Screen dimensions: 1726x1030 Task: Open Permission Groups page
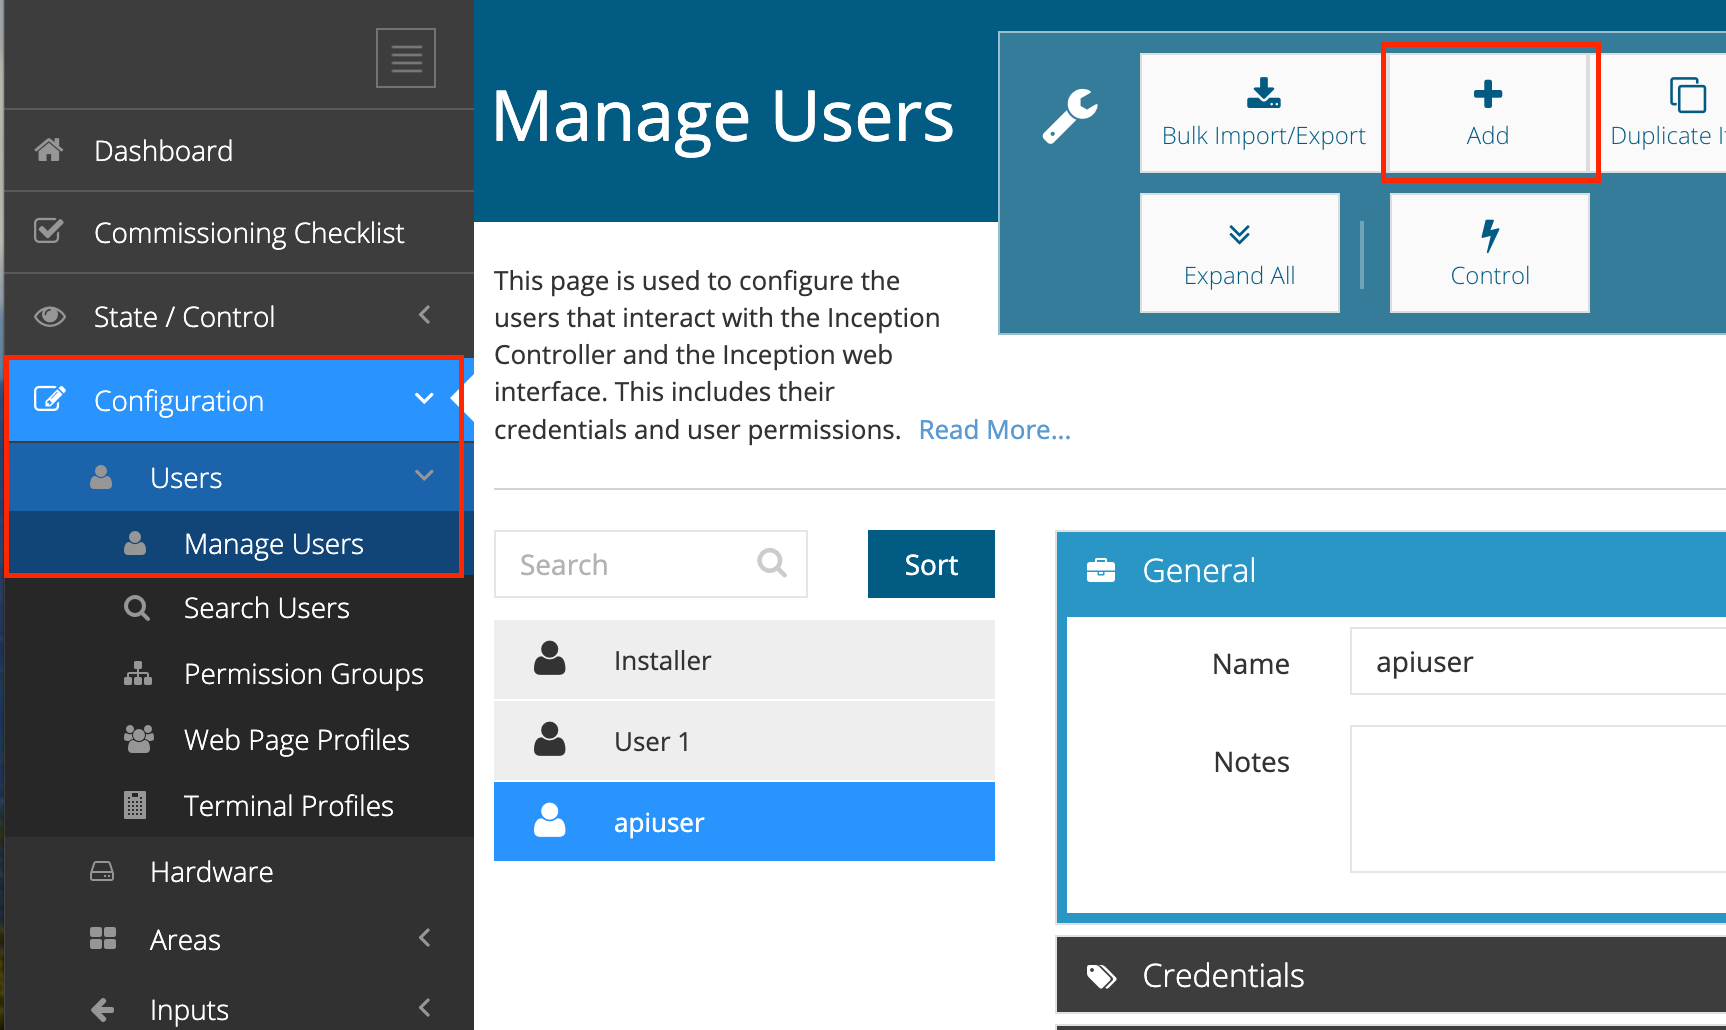coord(303,674)
